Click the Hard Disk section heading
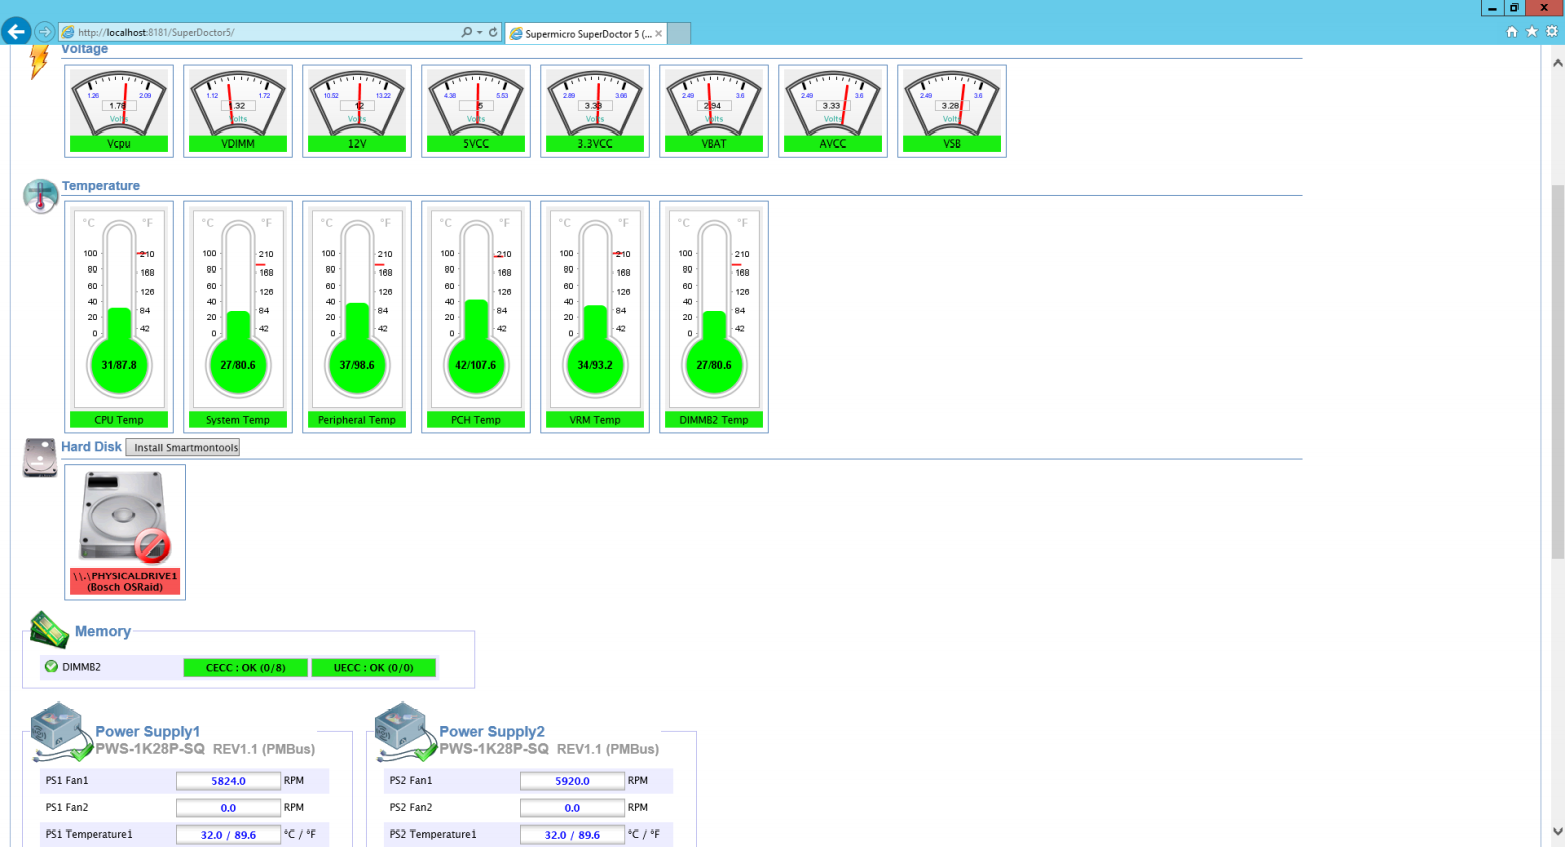The image size is (1565, 847). pos(91,447)
